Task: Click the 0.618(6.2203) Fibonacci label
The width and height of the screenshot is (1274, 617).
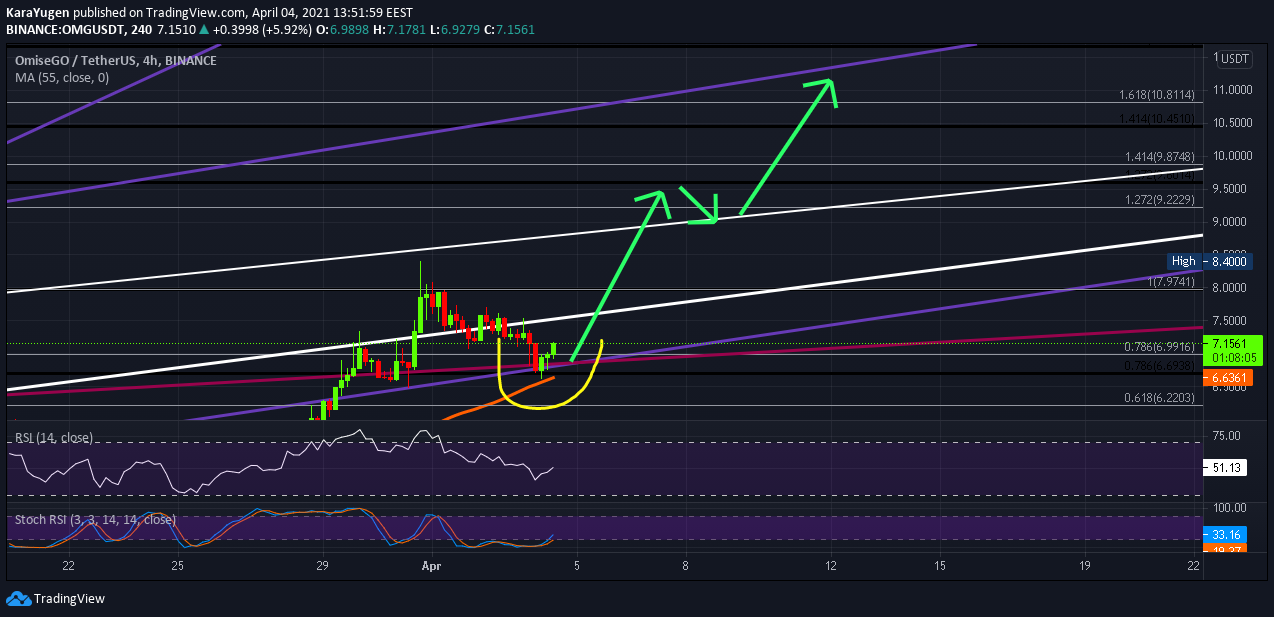Action: (1160, 398)
